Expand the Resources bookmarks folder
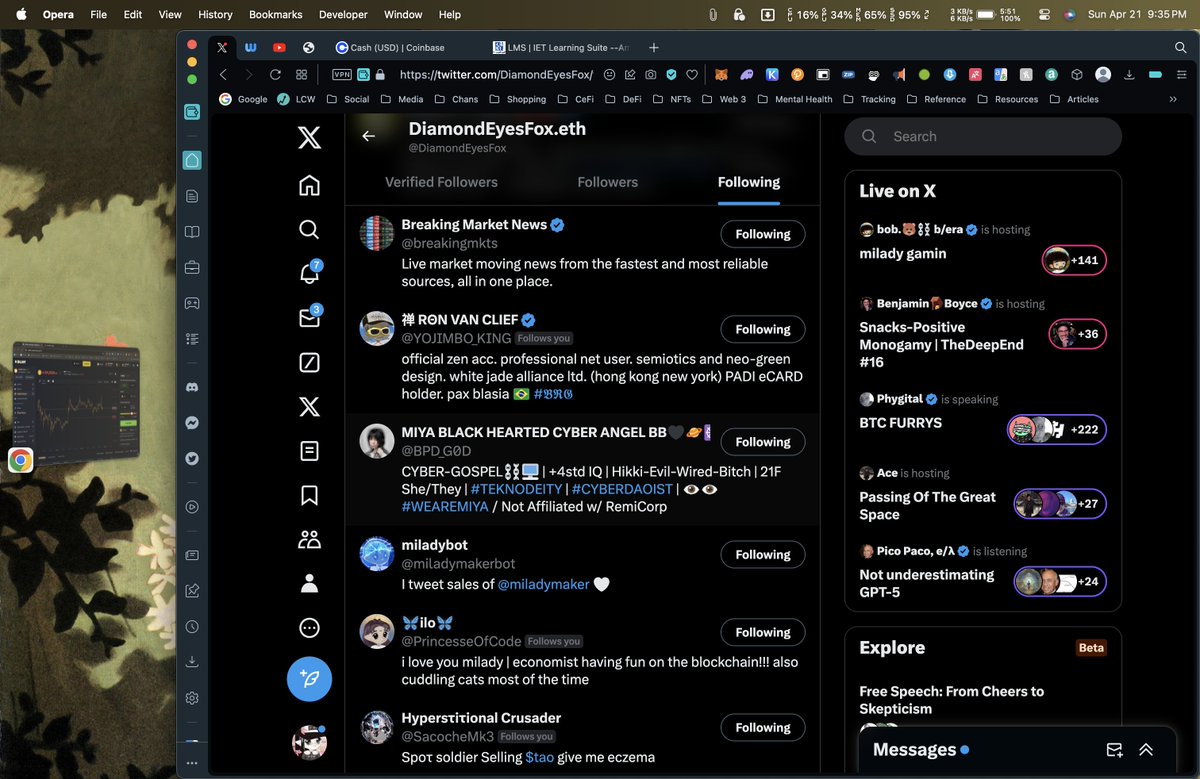1200x779 pixels. [x=1008, y=99]
